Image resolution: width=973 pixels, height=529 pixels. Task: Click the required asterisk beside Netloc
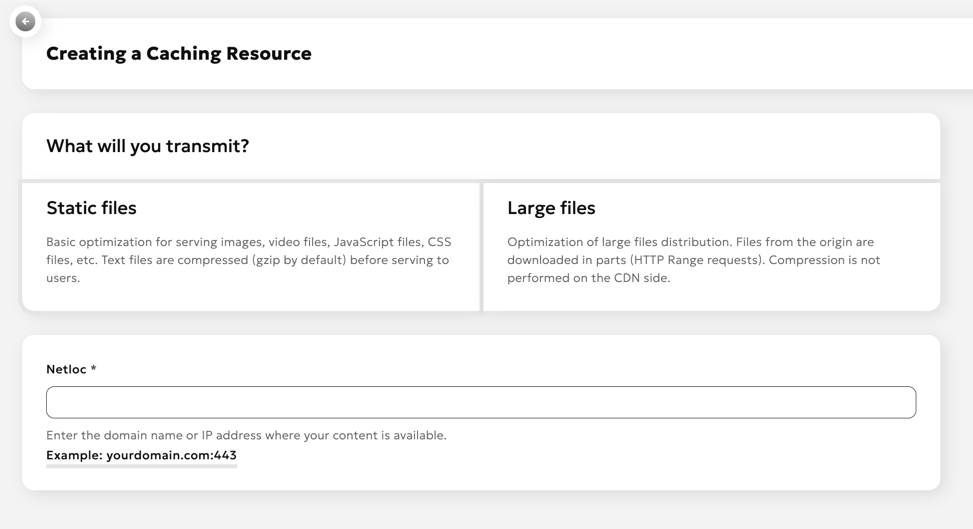click(94, 369)
